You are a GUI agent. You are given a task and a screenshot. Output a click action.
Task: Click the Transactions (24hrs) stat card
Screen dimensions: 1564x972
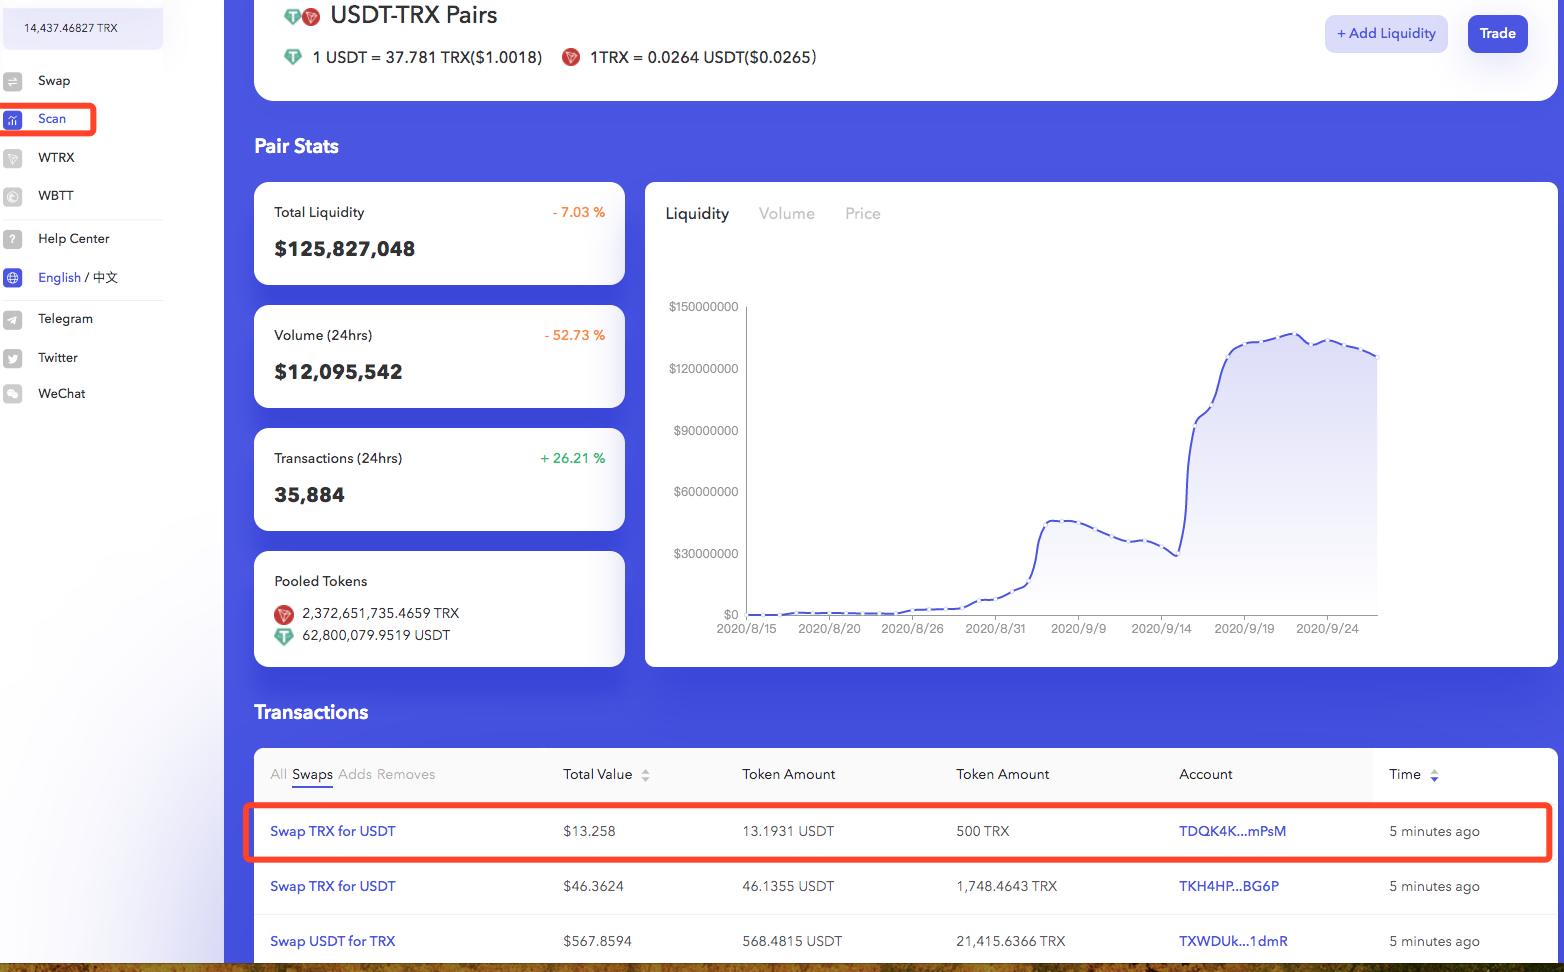(x=439, y=479)
